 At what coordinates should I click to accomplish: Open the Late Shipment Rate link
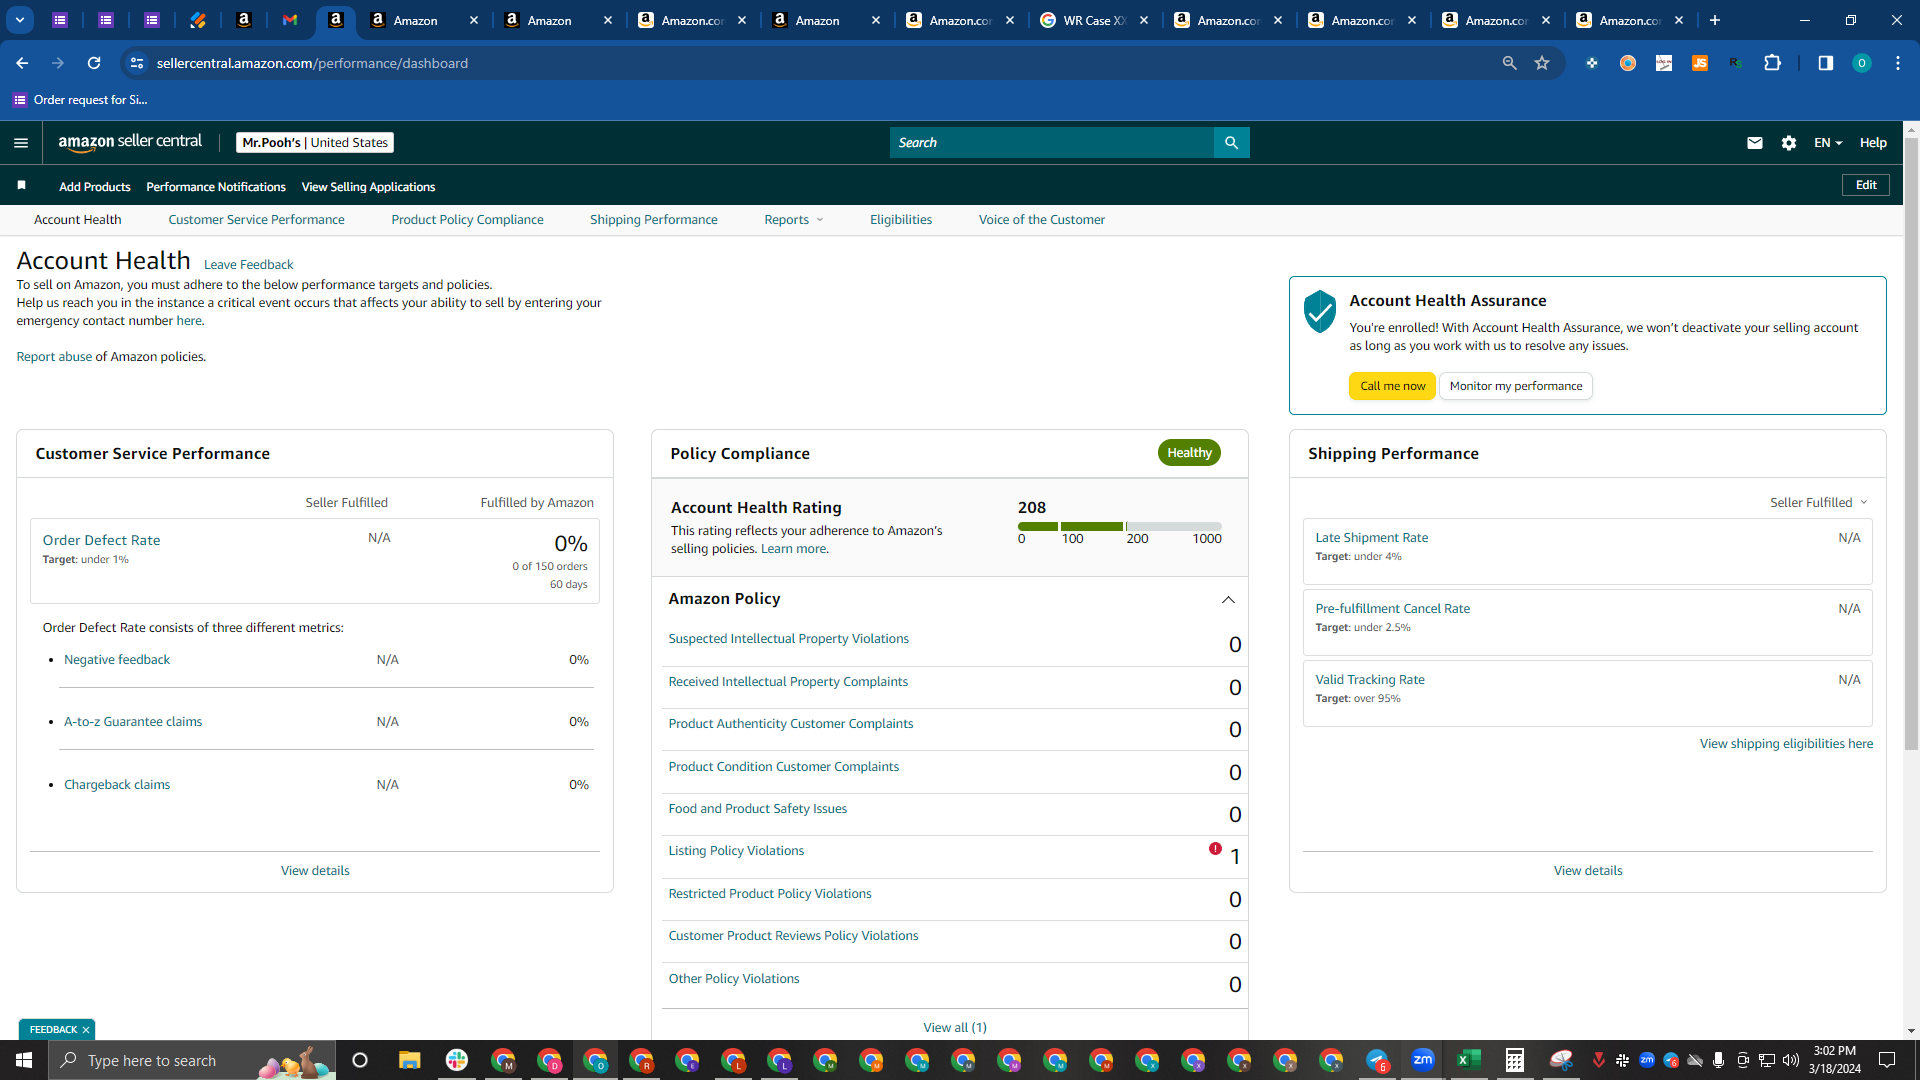click(1371, 538)
